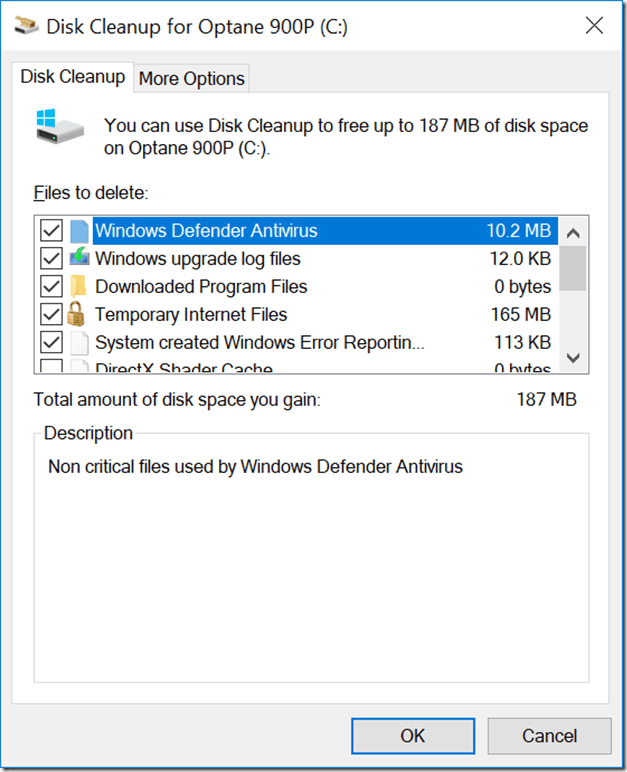Viewport: 627px width, 772px height.
Task: Uncheck Windows Defender Antivirus checkbox
Action: click(x=51, y=230)
